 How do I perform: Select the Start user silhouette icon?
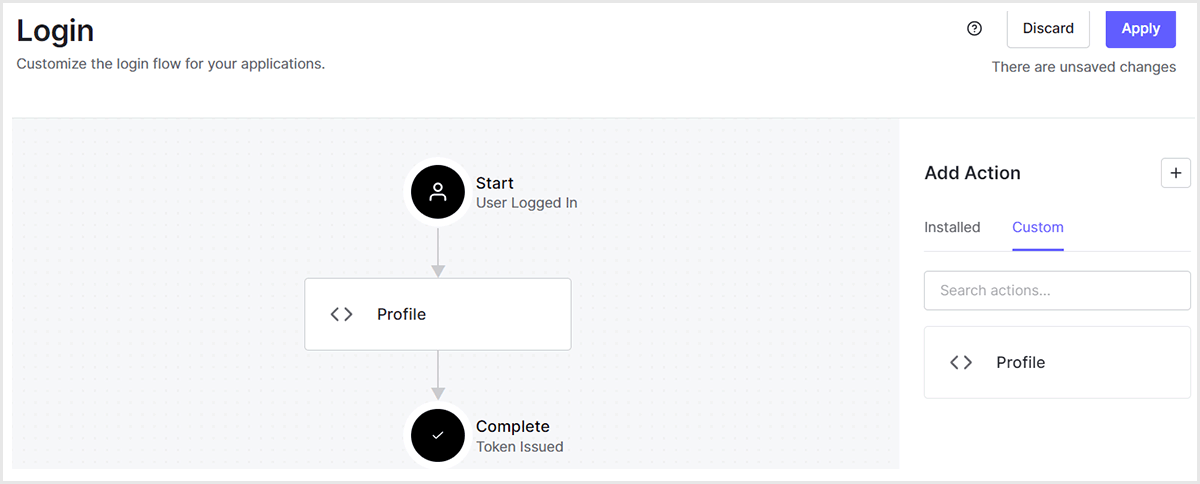pyautogui.click(x=438, y=193)
